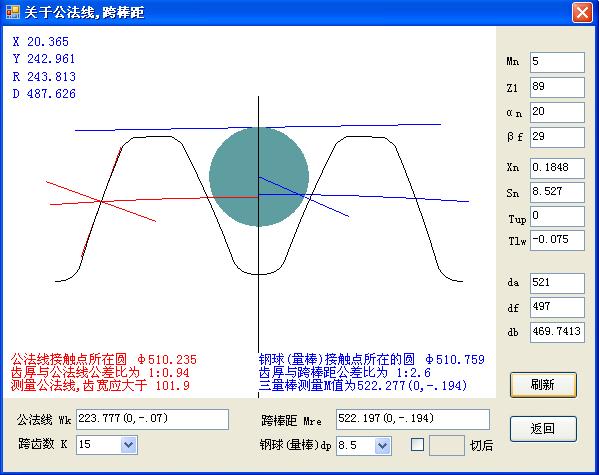599x475 pixels.
Task: Click the db base diameter field
Action: coord(557,332)
